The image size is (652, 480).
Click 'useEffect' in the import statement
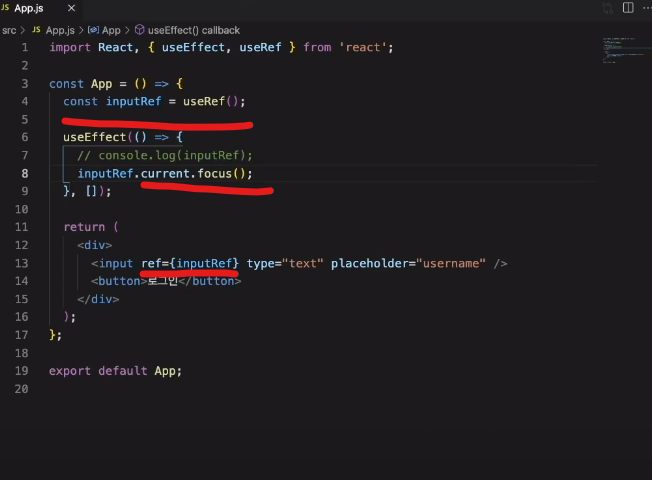[x=193, y=47]
